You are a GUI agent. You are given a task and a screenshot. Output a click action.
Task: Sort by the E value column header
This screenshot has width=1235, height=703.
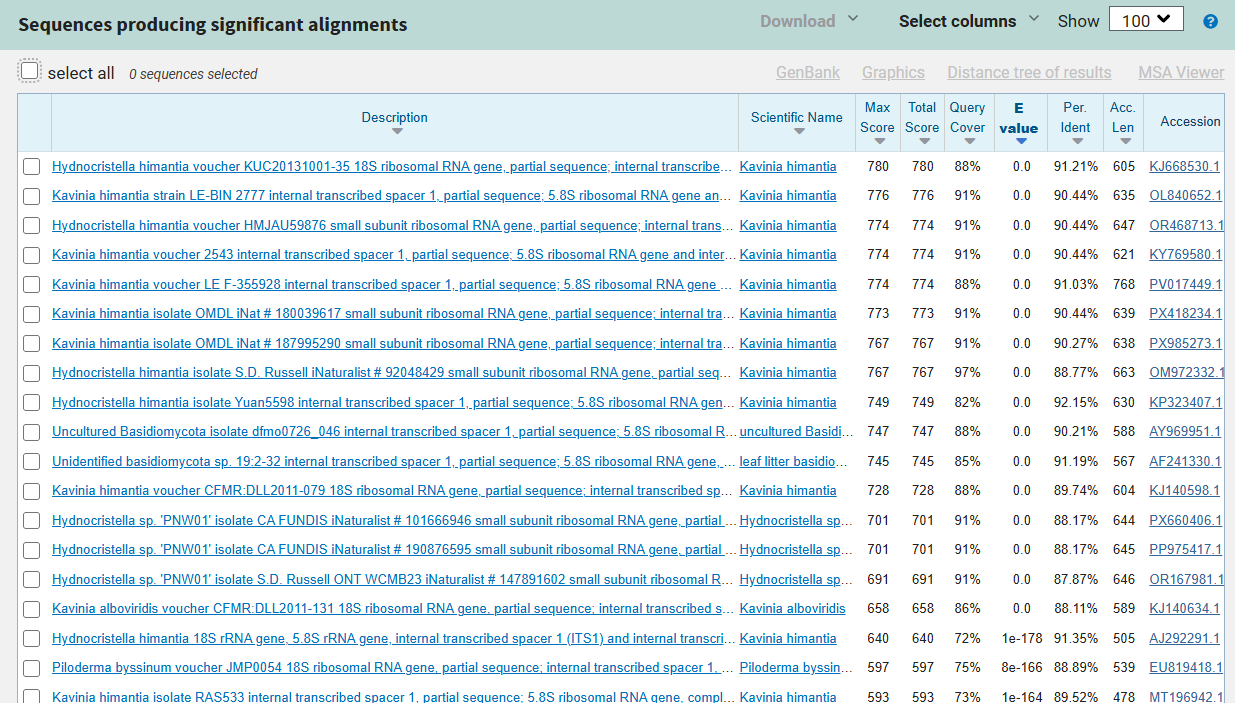[1019, 118]
